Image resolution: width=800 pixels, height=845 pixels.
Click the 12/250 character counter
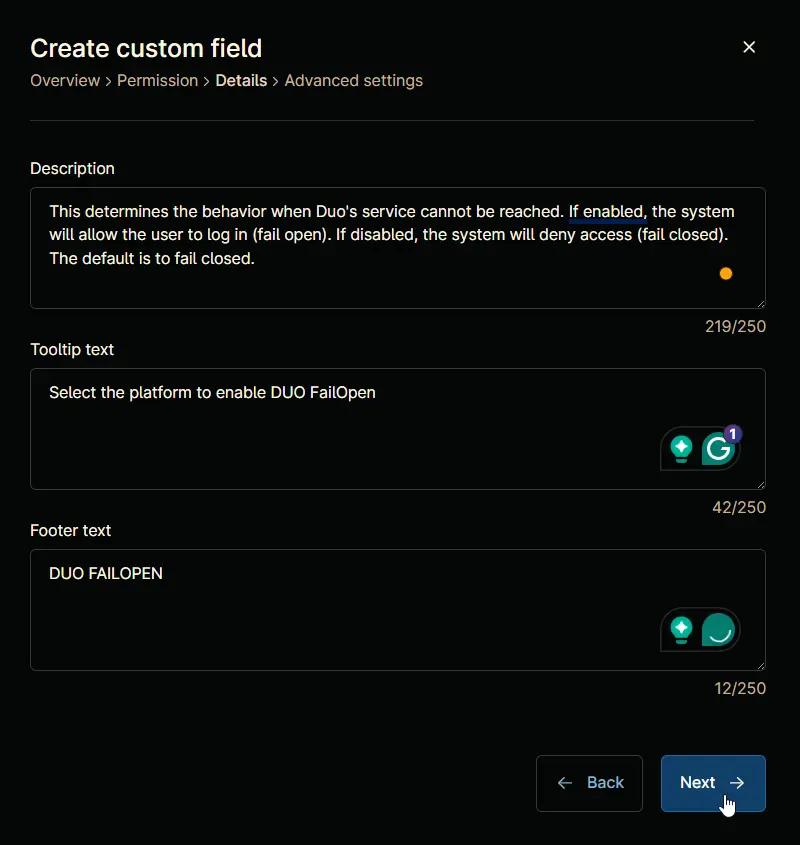[x=740, y=689]
